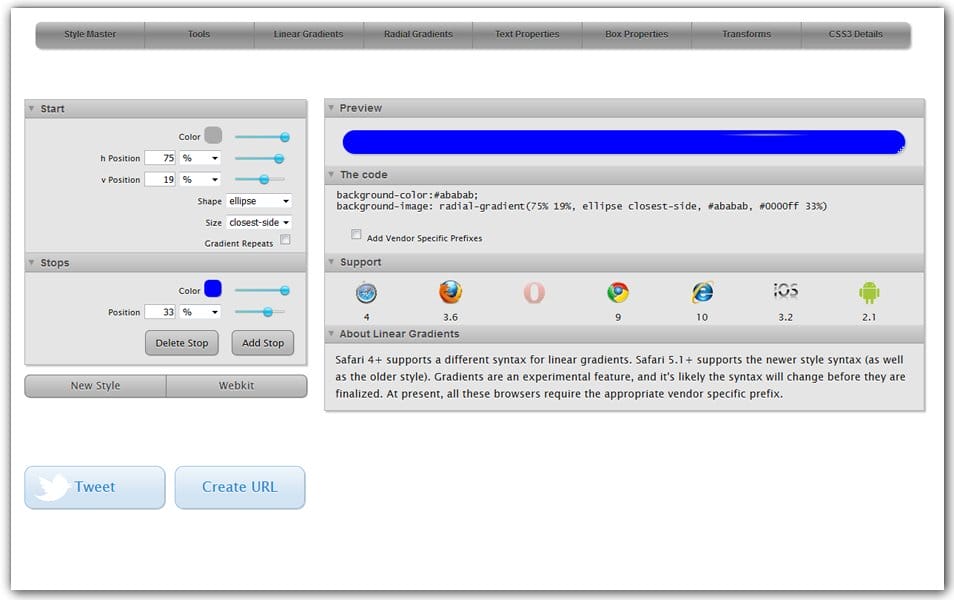Screen dimensions: 954x600
Task: Open the Size closest-side dropdown
Action: coord(259,223)
